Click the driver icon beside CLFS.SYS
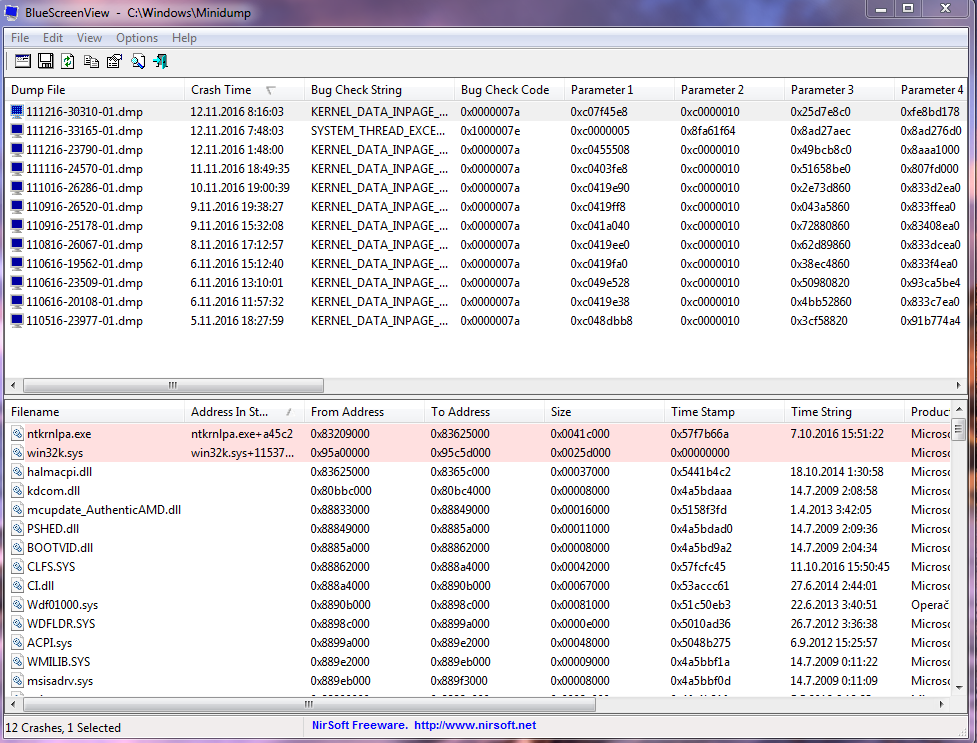Viewport: 977px width, 743px height. click(17, 567)
